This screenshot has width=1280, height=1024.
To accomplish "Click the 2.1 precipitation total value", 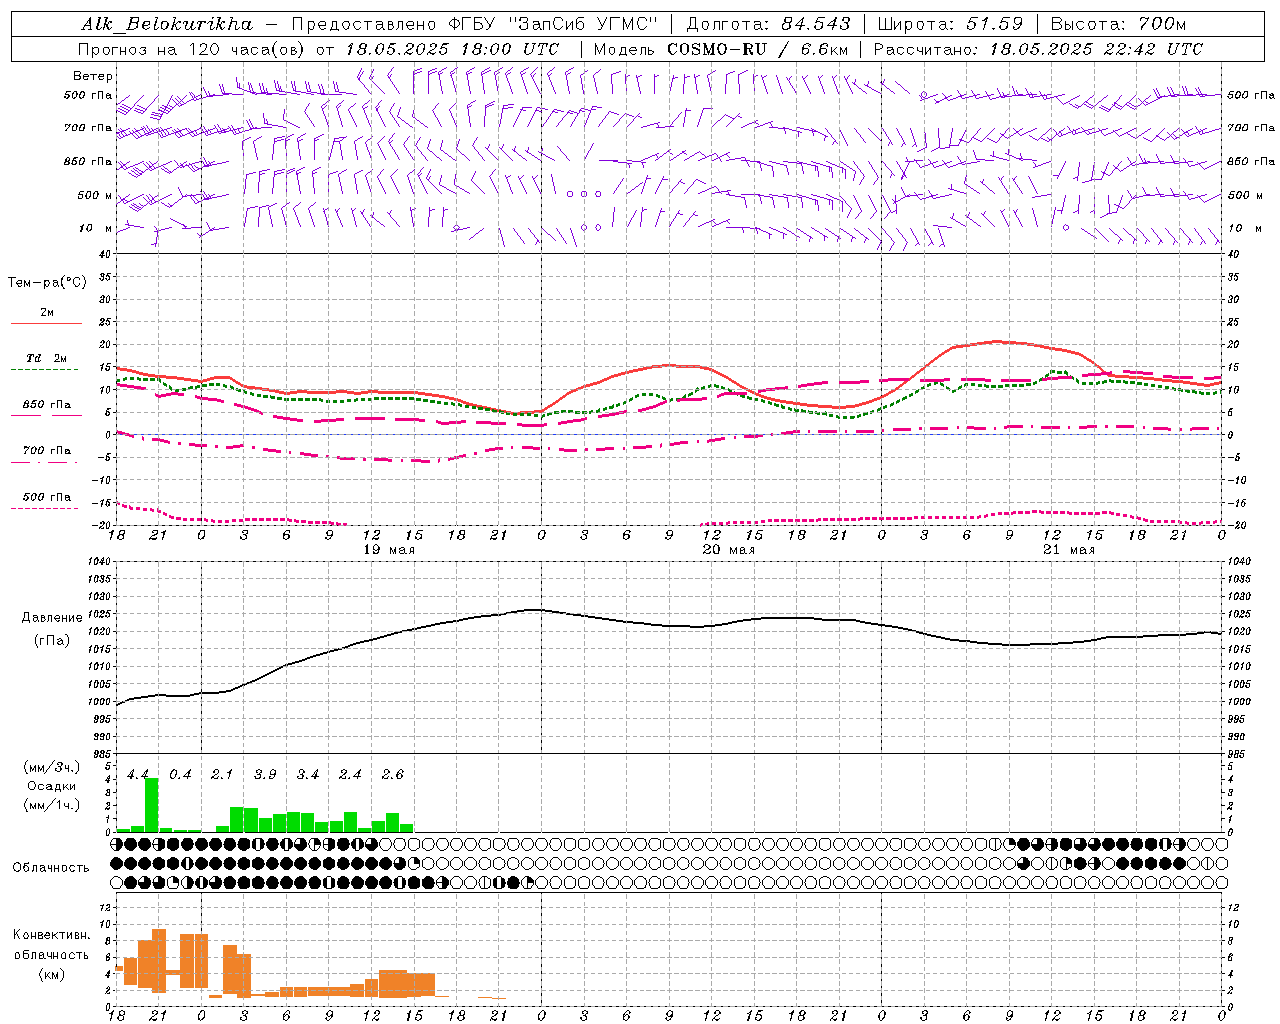I will (222, 775).
